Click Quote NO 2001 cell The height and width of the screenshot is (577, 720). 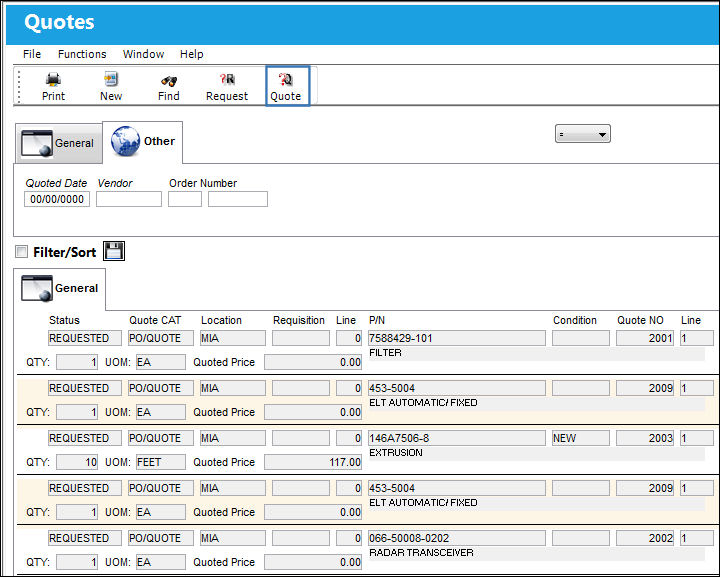click(x=645, y=338)
